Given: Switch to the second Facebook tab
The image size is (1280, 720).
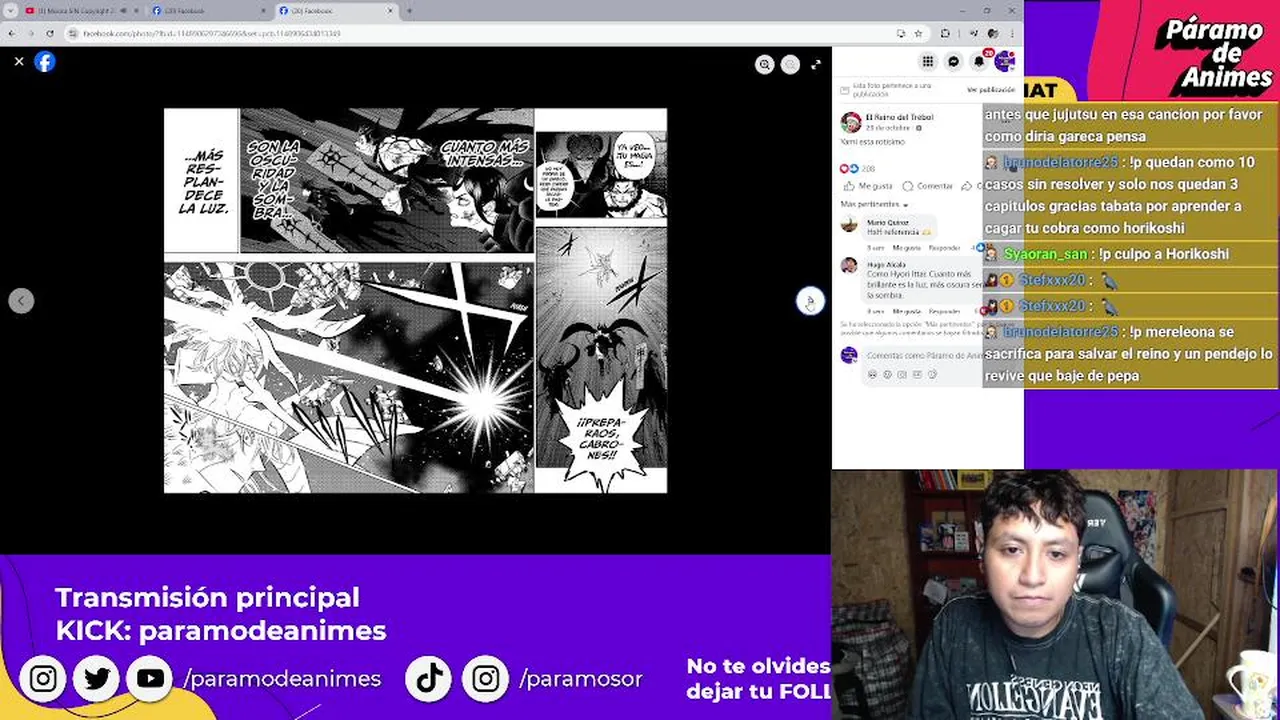Looking at the screenshot, I should click(x=210, y=11).
